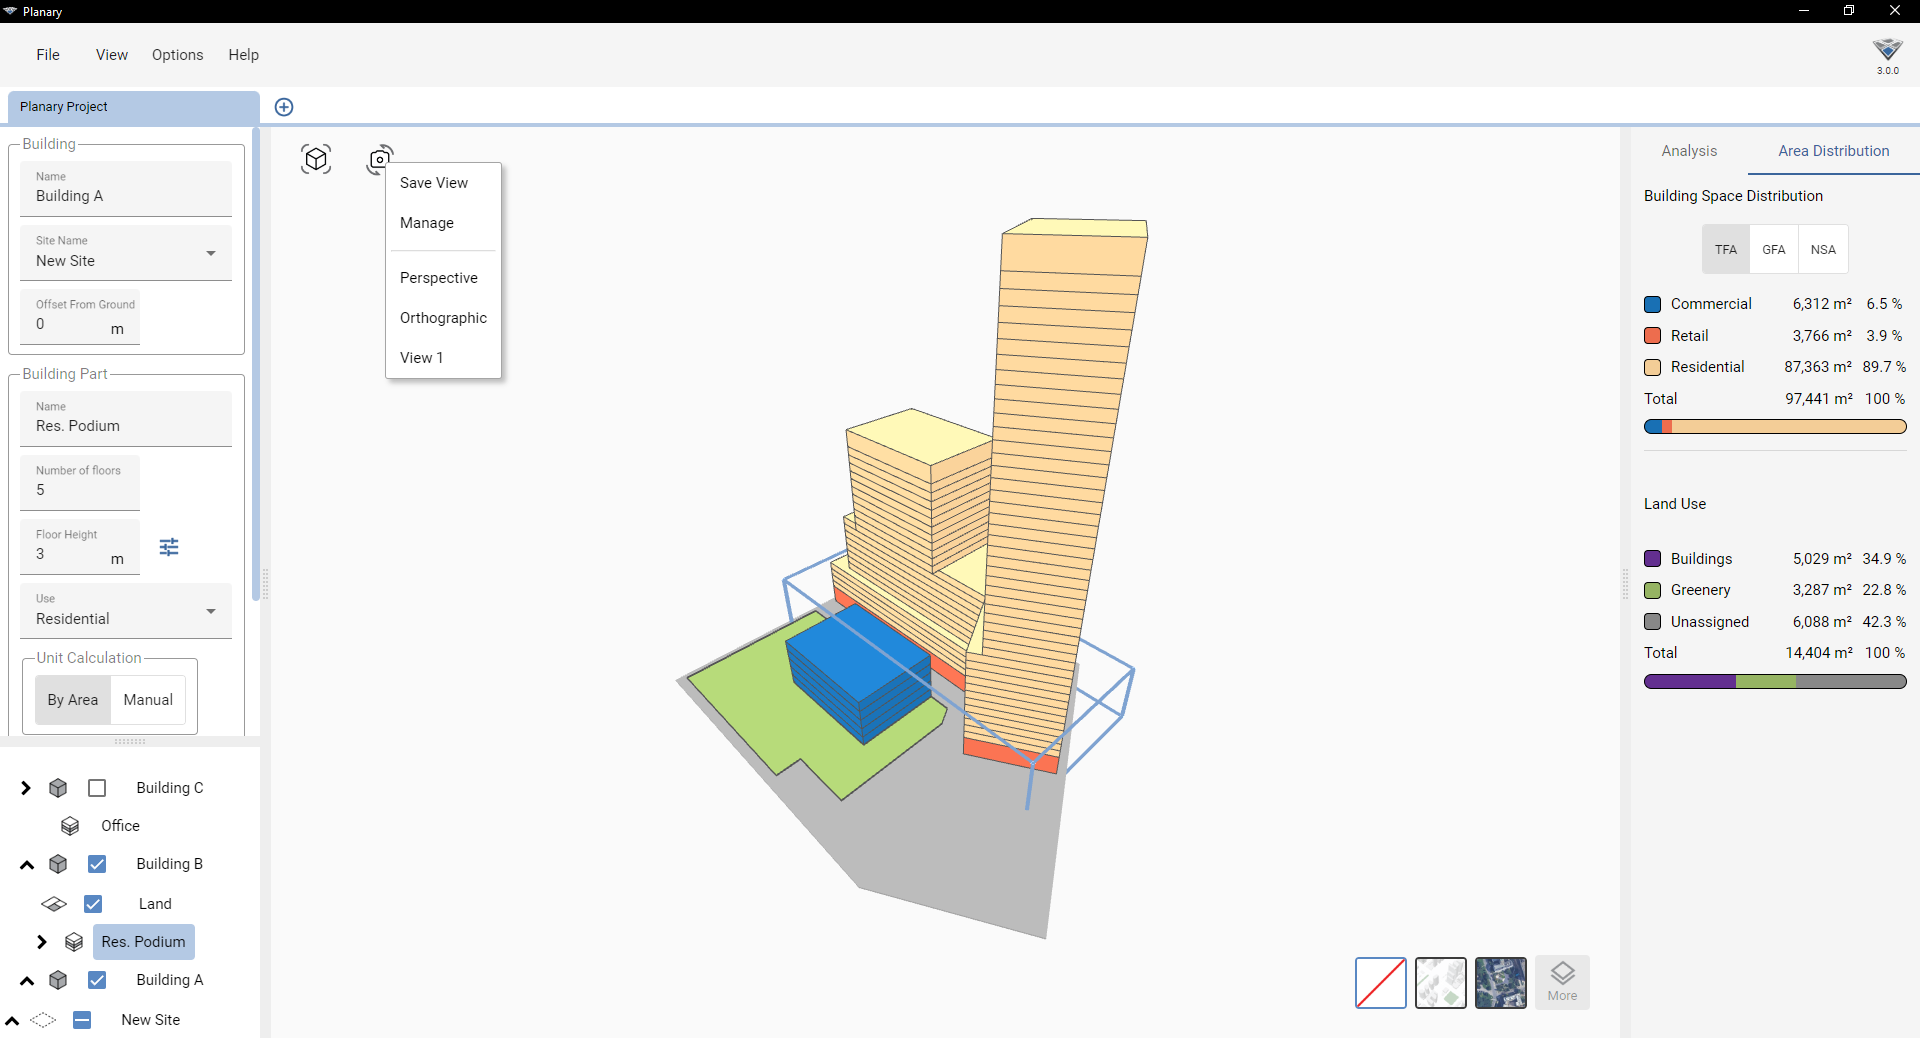Toggle New Site partial checkbox
This screenshot has width=1920, height=1038.
(x=82, y=1020)
